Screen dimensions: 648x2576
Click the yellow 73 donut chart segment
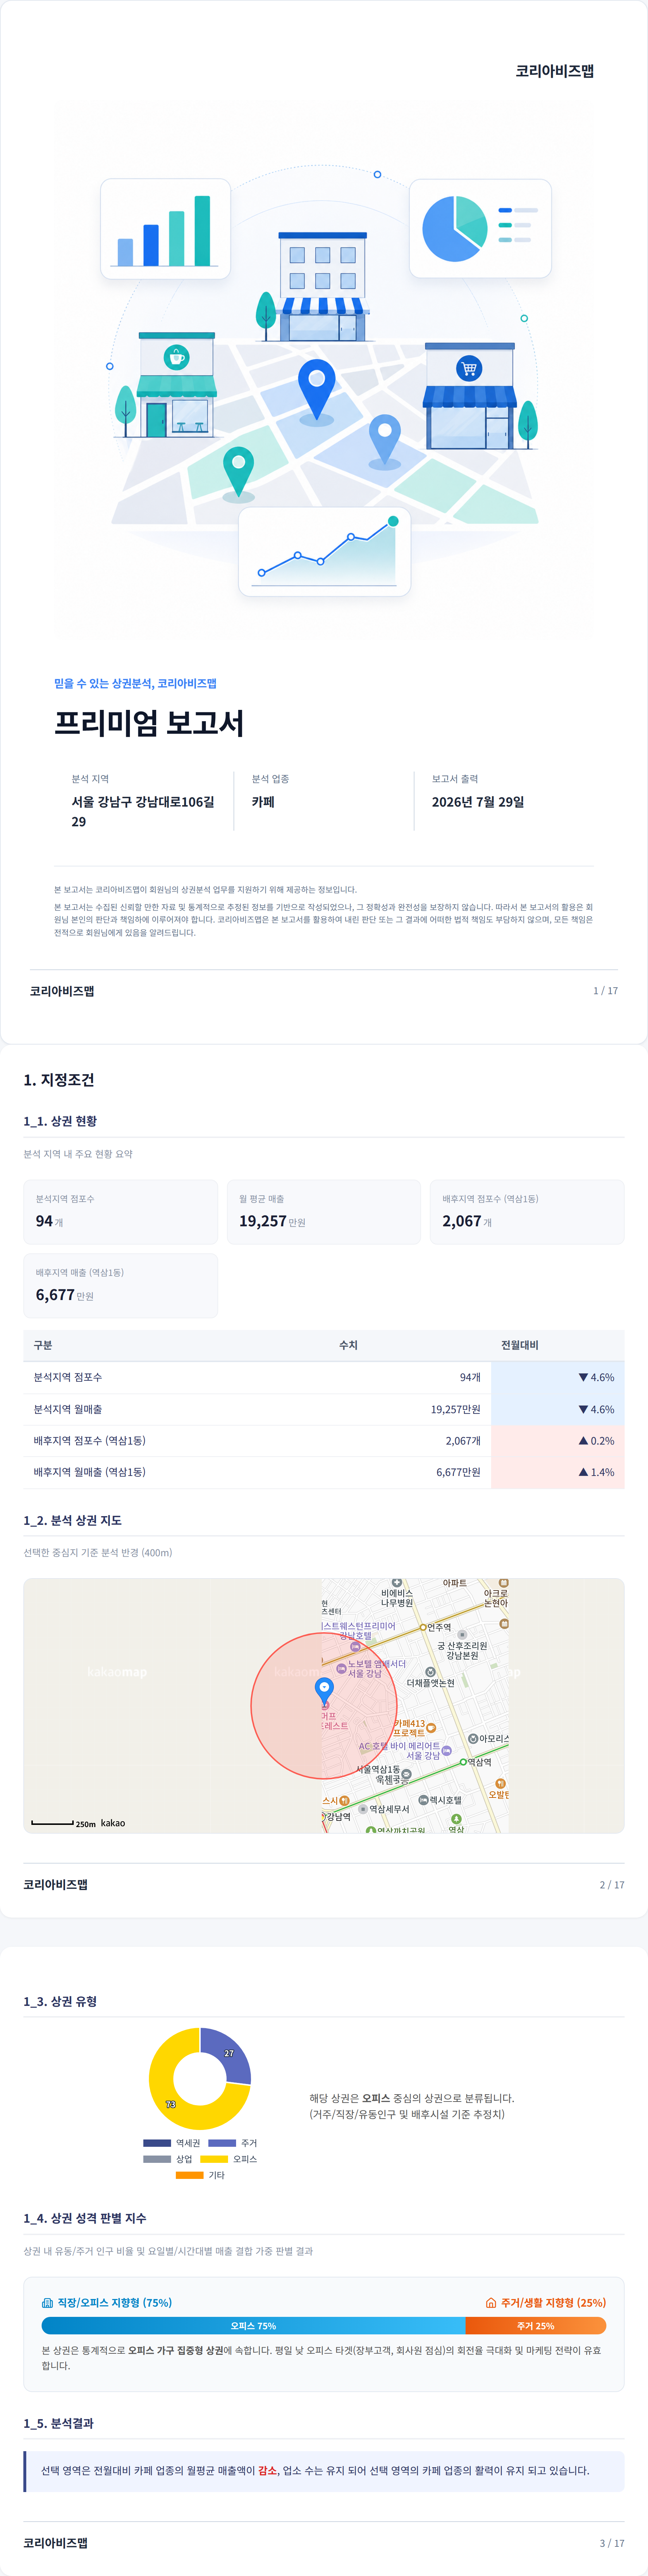[x=170, y=2104]
